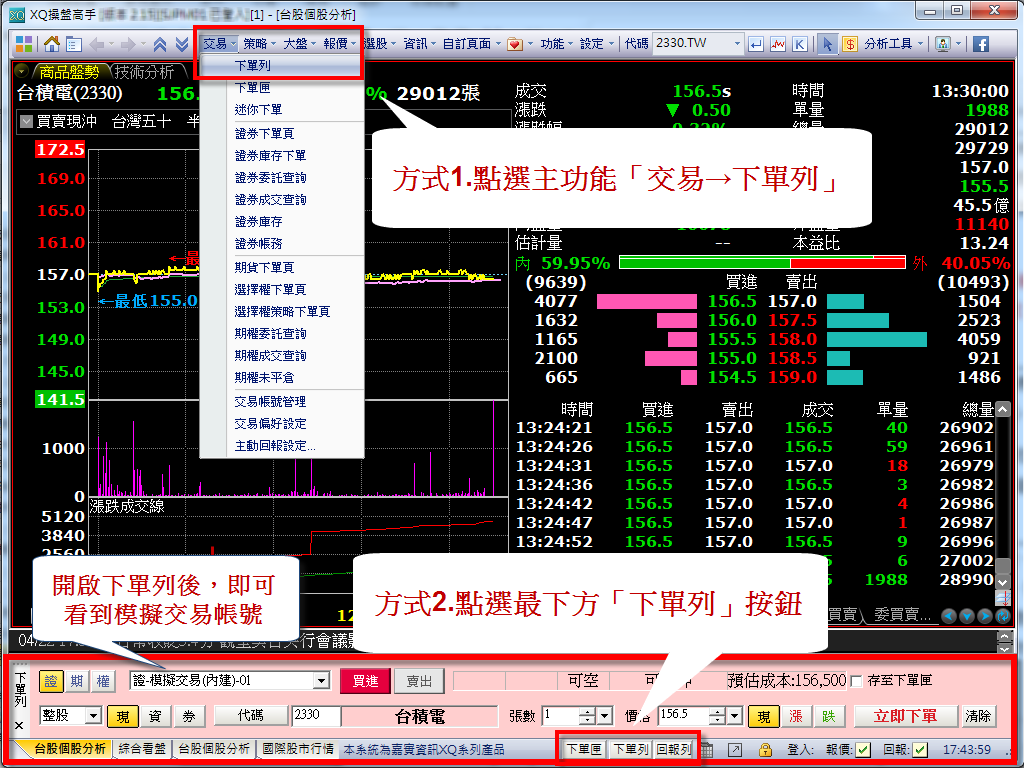Toggle the 回報 connection checkbox
1024x768 pixels.
[x=920, y=750]
